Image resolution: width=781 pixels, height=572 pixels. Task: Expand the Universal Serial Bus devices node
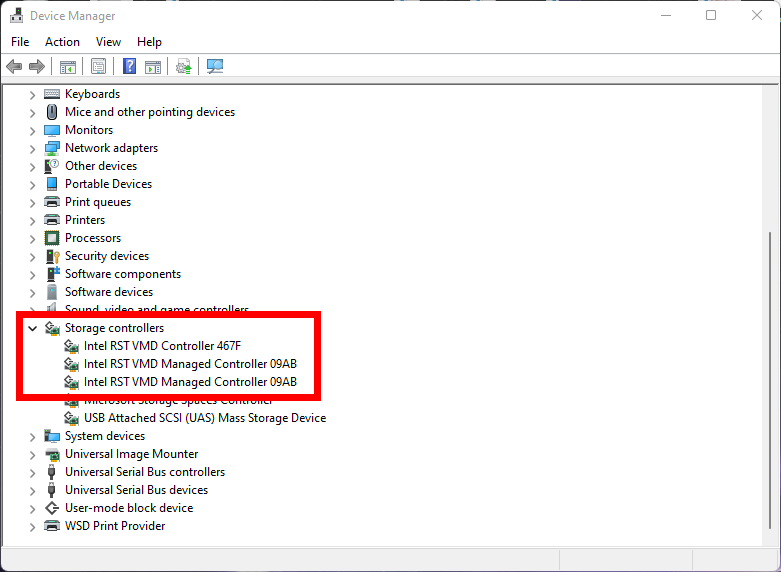32,491
